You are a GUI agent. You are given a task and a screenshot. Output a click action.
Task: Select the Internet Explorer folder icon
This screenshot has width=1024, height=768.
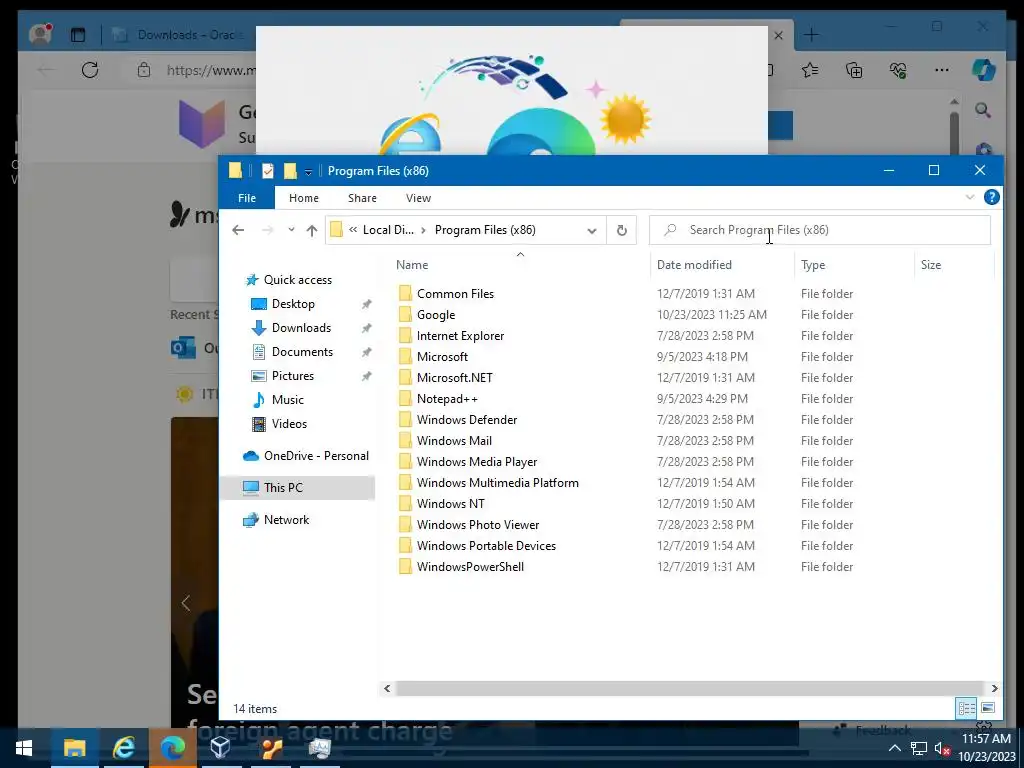pyautogui.click(x=405, y=335)
